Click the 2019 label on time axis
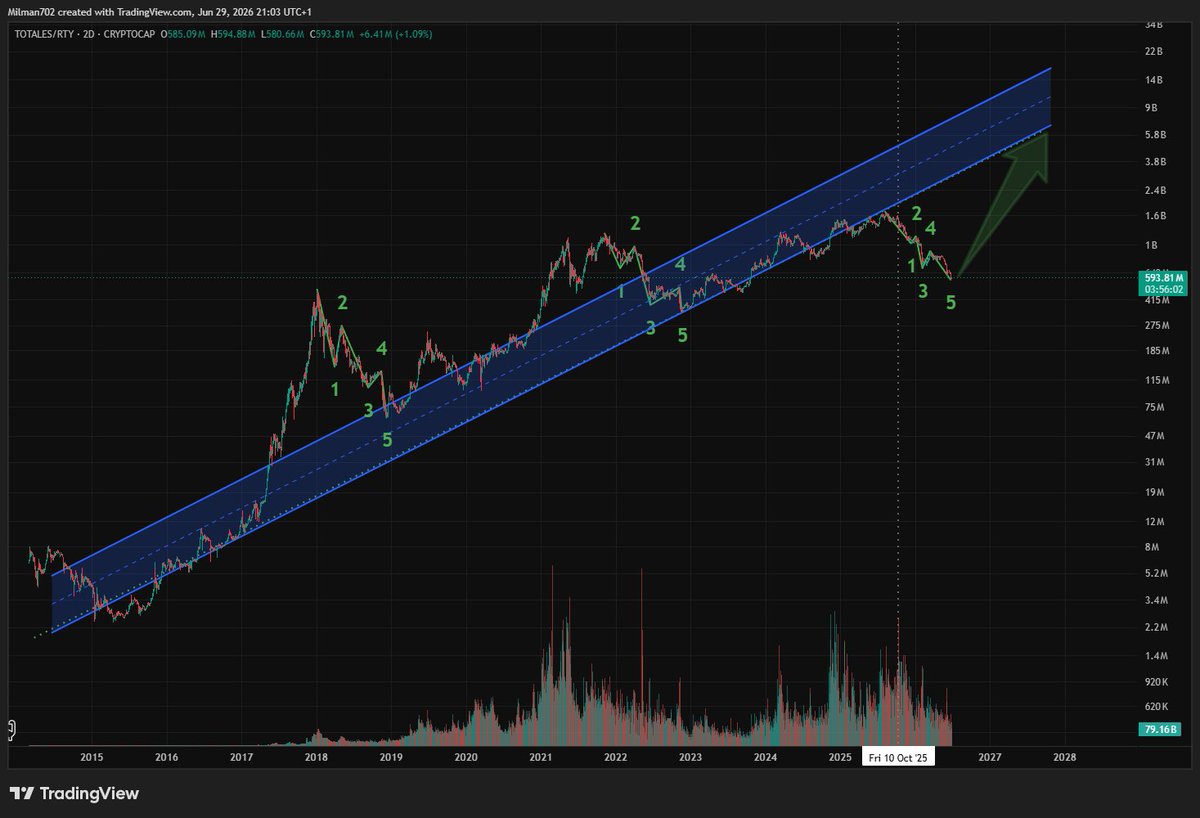Screen dimensions: 1200x818 point(391,757)
